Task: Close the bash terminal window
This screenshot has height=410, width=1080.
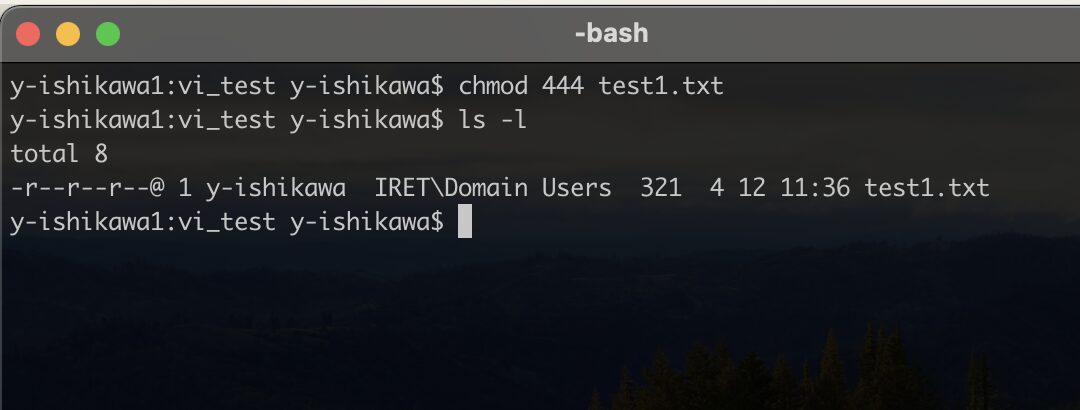Action: pos(28,34)
